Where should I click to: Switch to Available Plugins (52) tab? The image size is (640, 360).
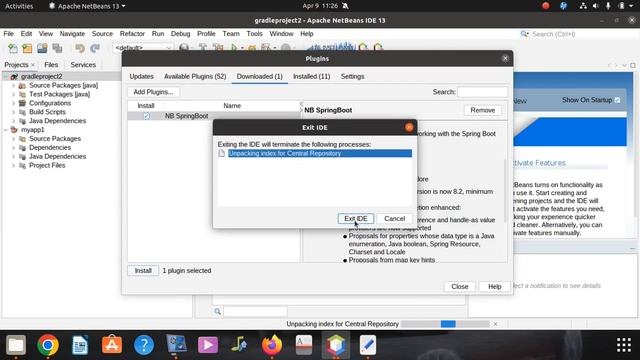coord(195,76)
